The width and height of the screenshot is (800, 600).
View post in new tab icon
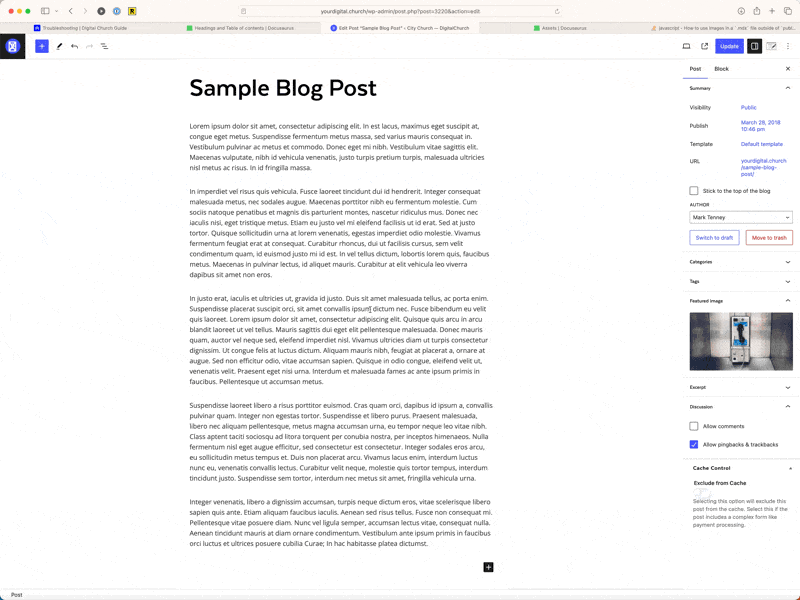pos(705,46)
